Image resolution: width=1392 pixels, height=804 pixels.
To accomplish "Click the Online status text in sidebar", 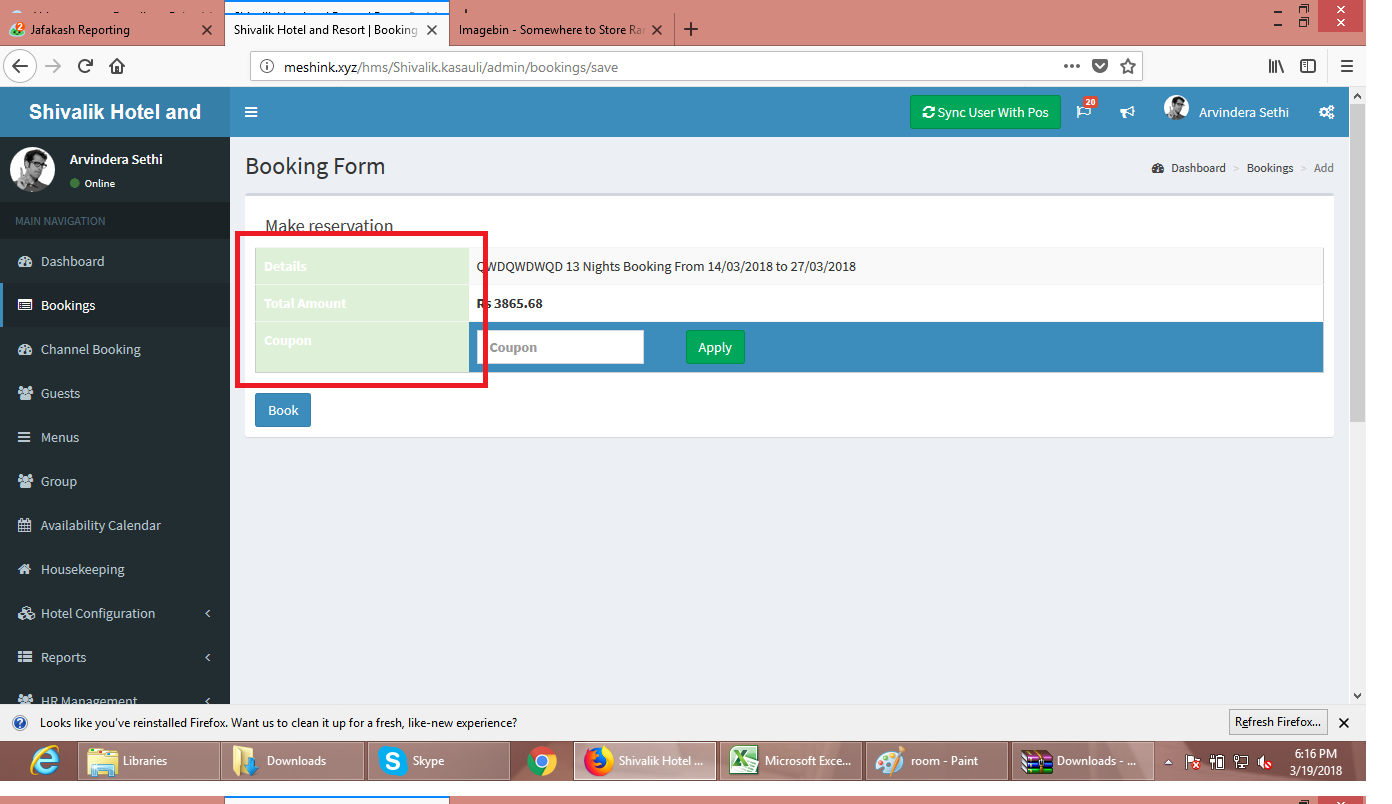I will pyautogui.click(x=100, y=183).
